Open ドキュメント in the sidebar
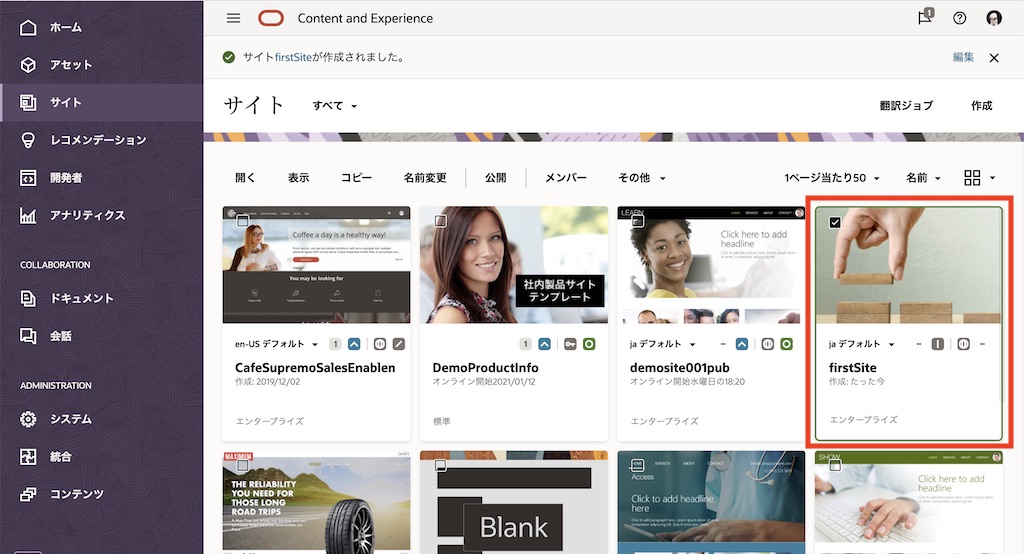This screenshot has width=1024, height=554. coord(81,298)
